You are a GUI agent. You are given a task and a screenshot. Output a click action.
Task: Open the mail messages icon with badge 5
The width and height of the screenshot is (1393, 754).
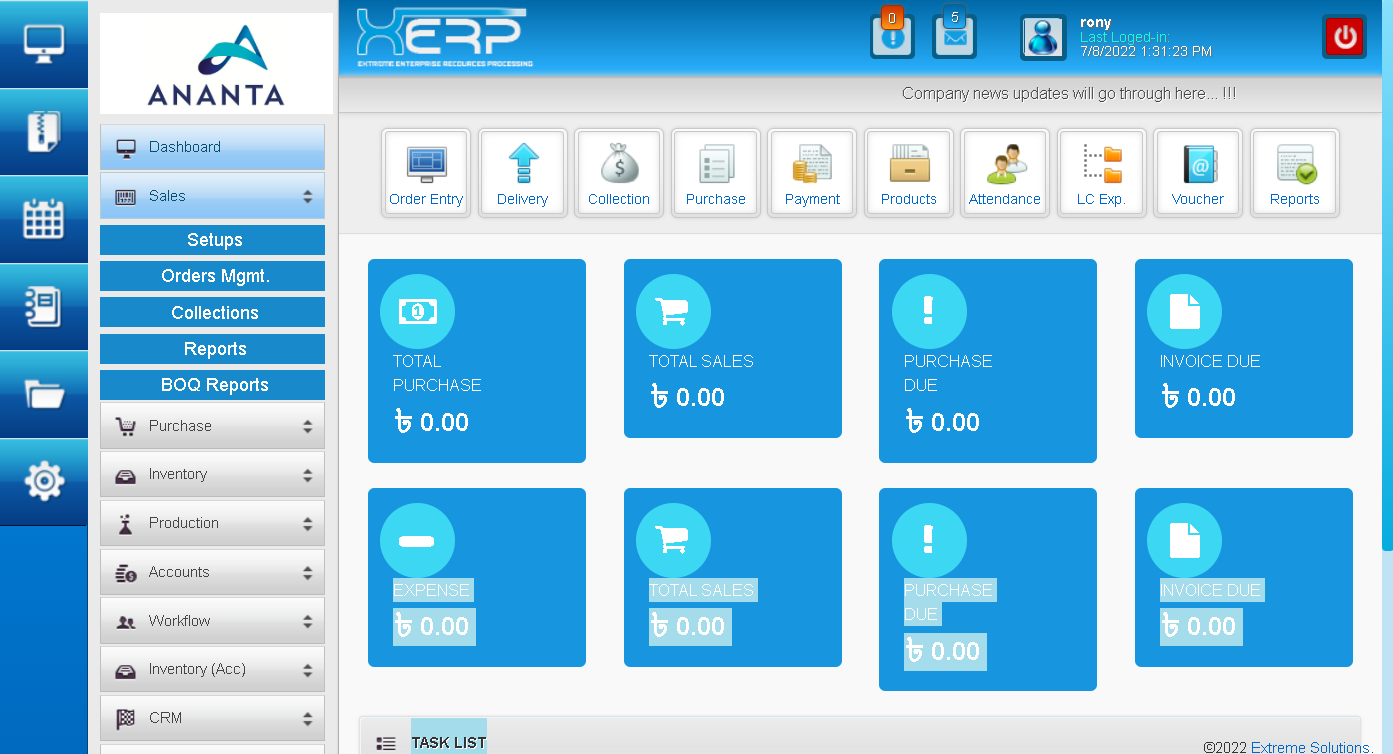(954, 38)
